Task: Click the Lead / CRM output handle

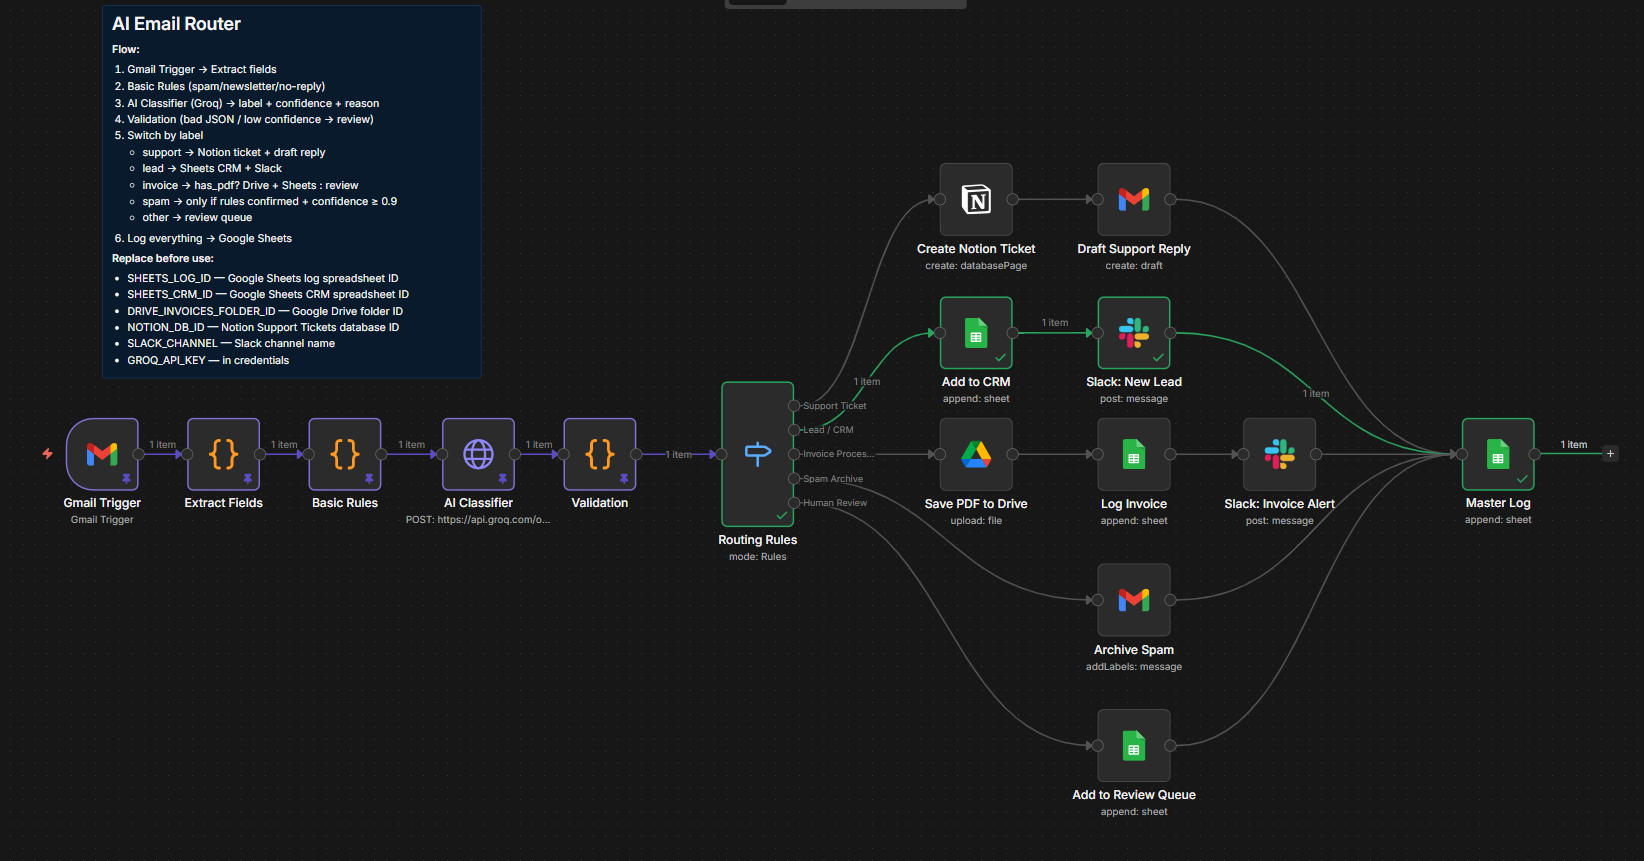Action: 794,430
